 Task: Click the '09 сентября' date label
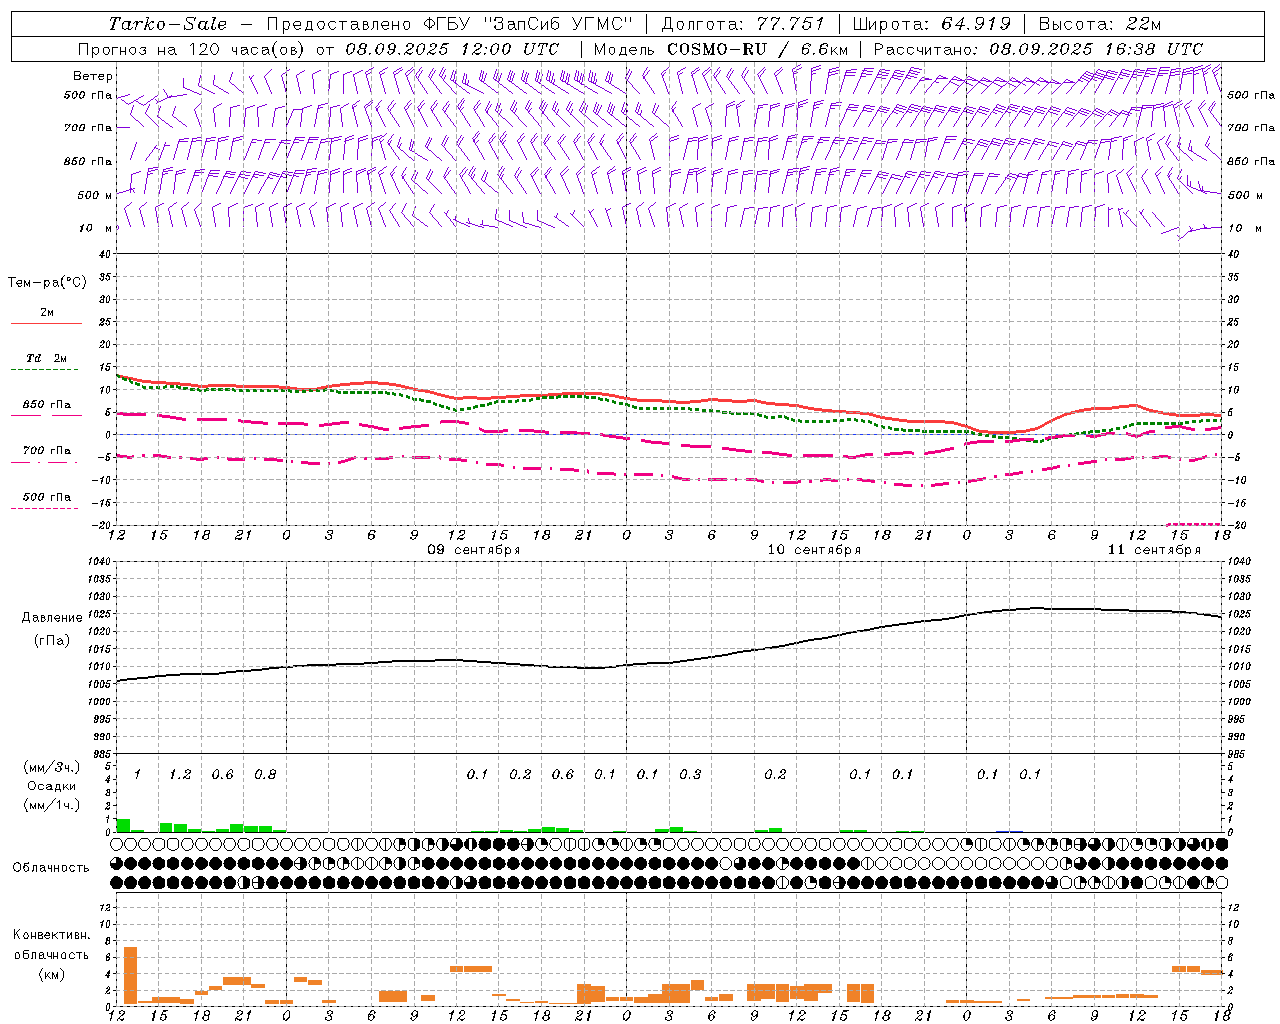pos(474,550)
